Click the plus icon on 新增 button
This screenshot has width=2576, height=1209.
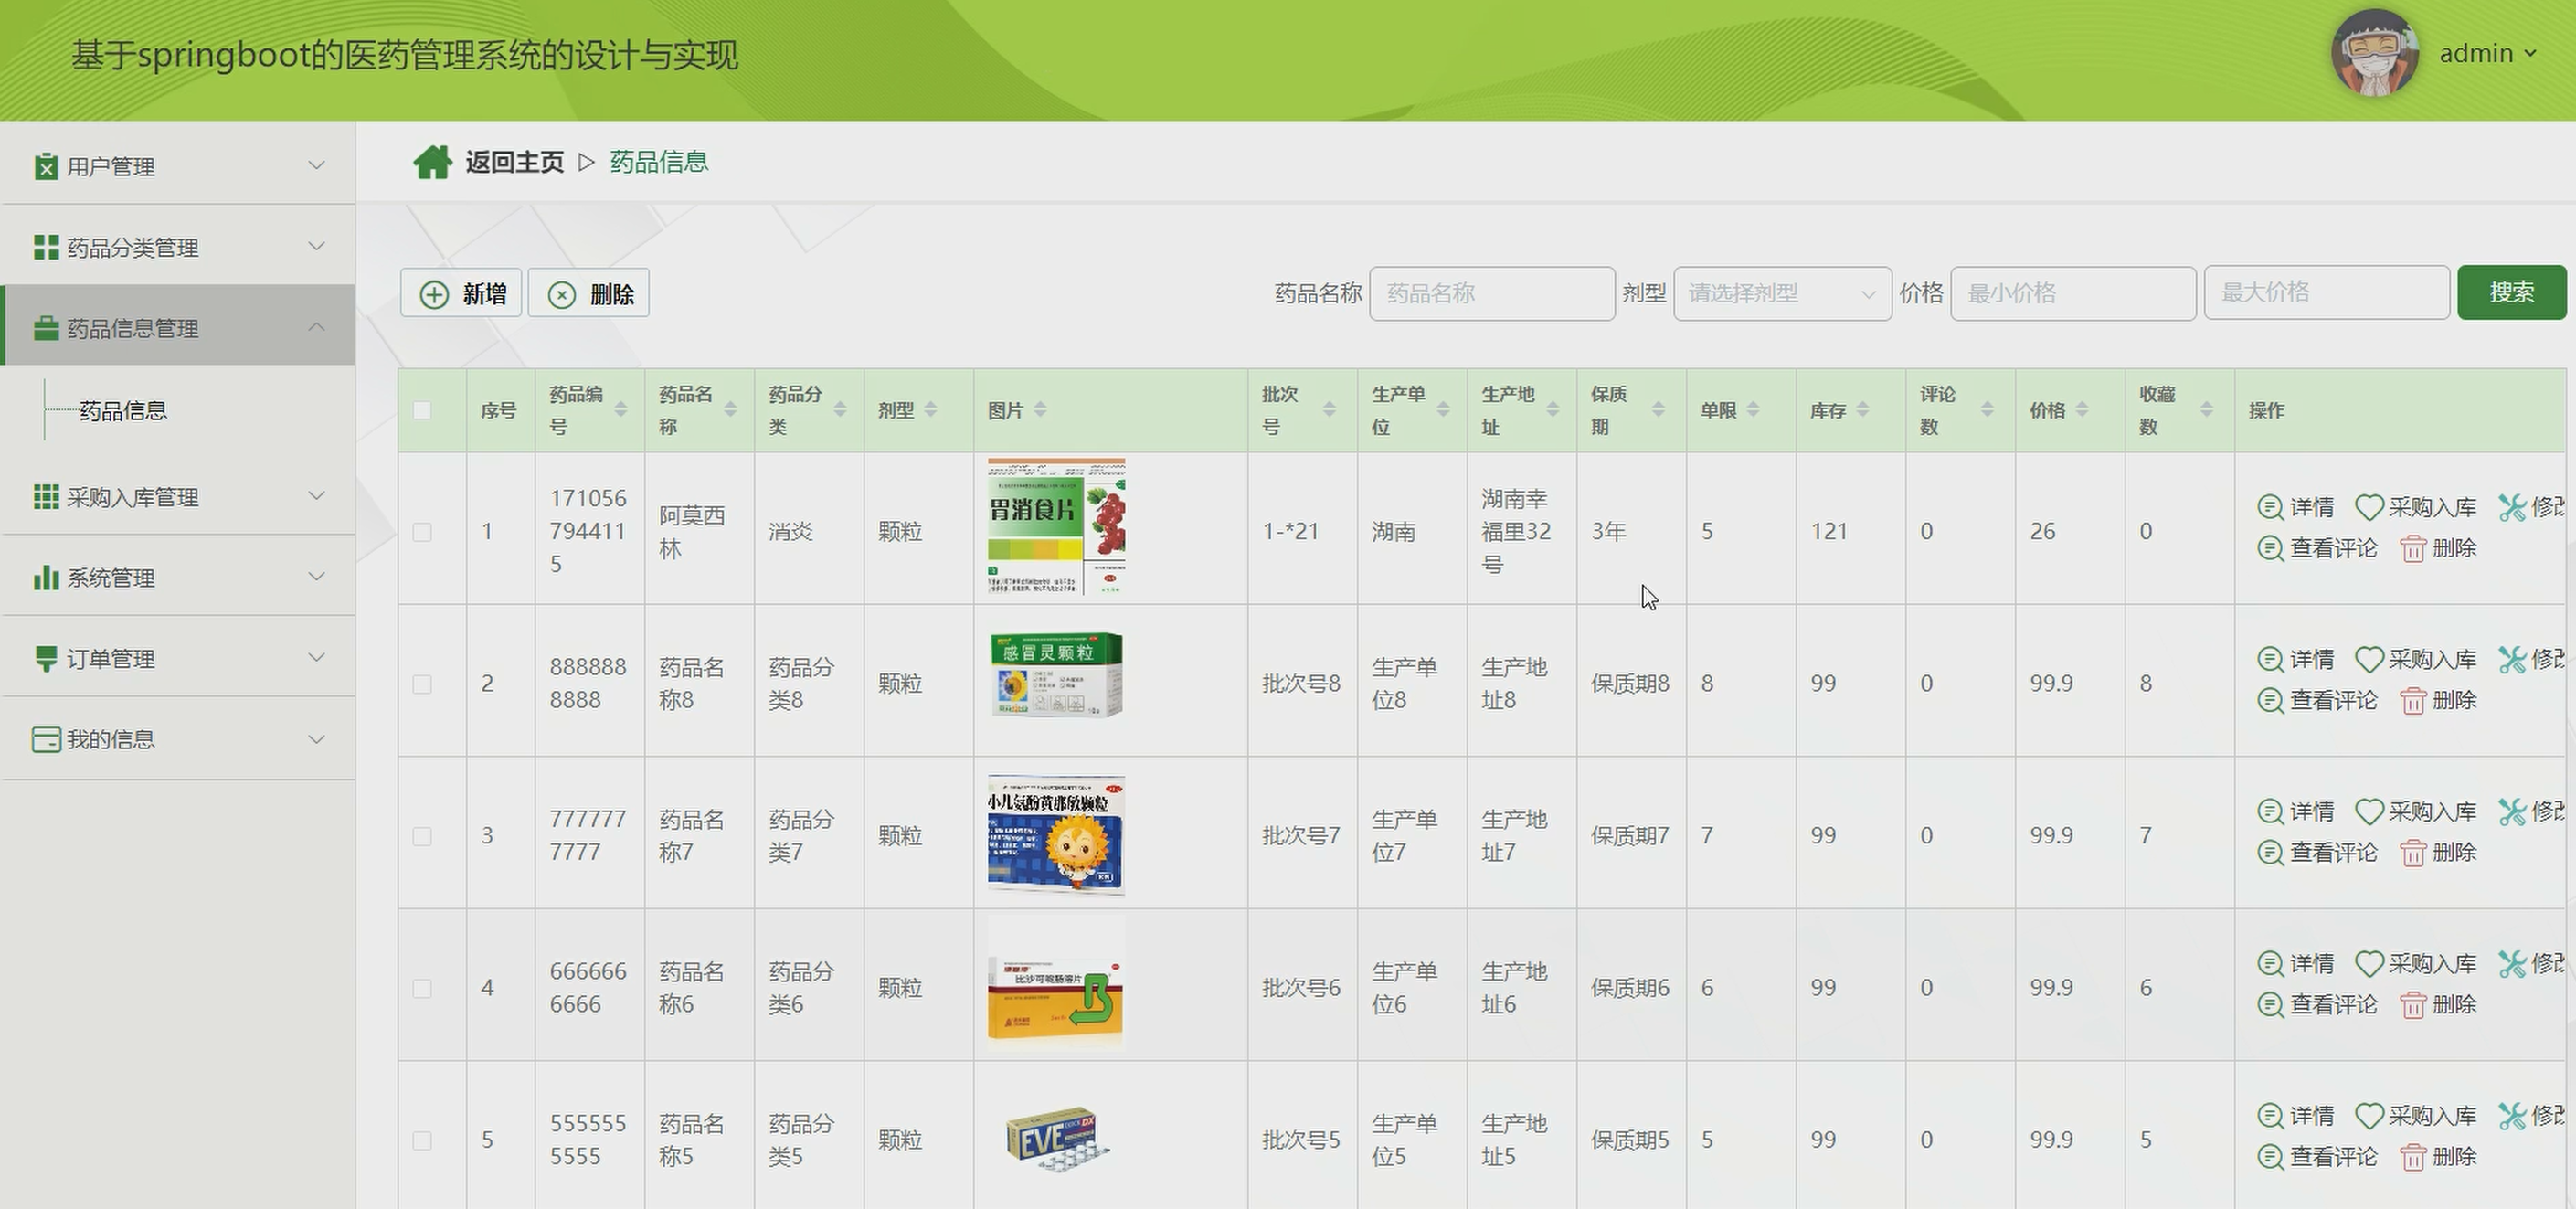[434, 294]
